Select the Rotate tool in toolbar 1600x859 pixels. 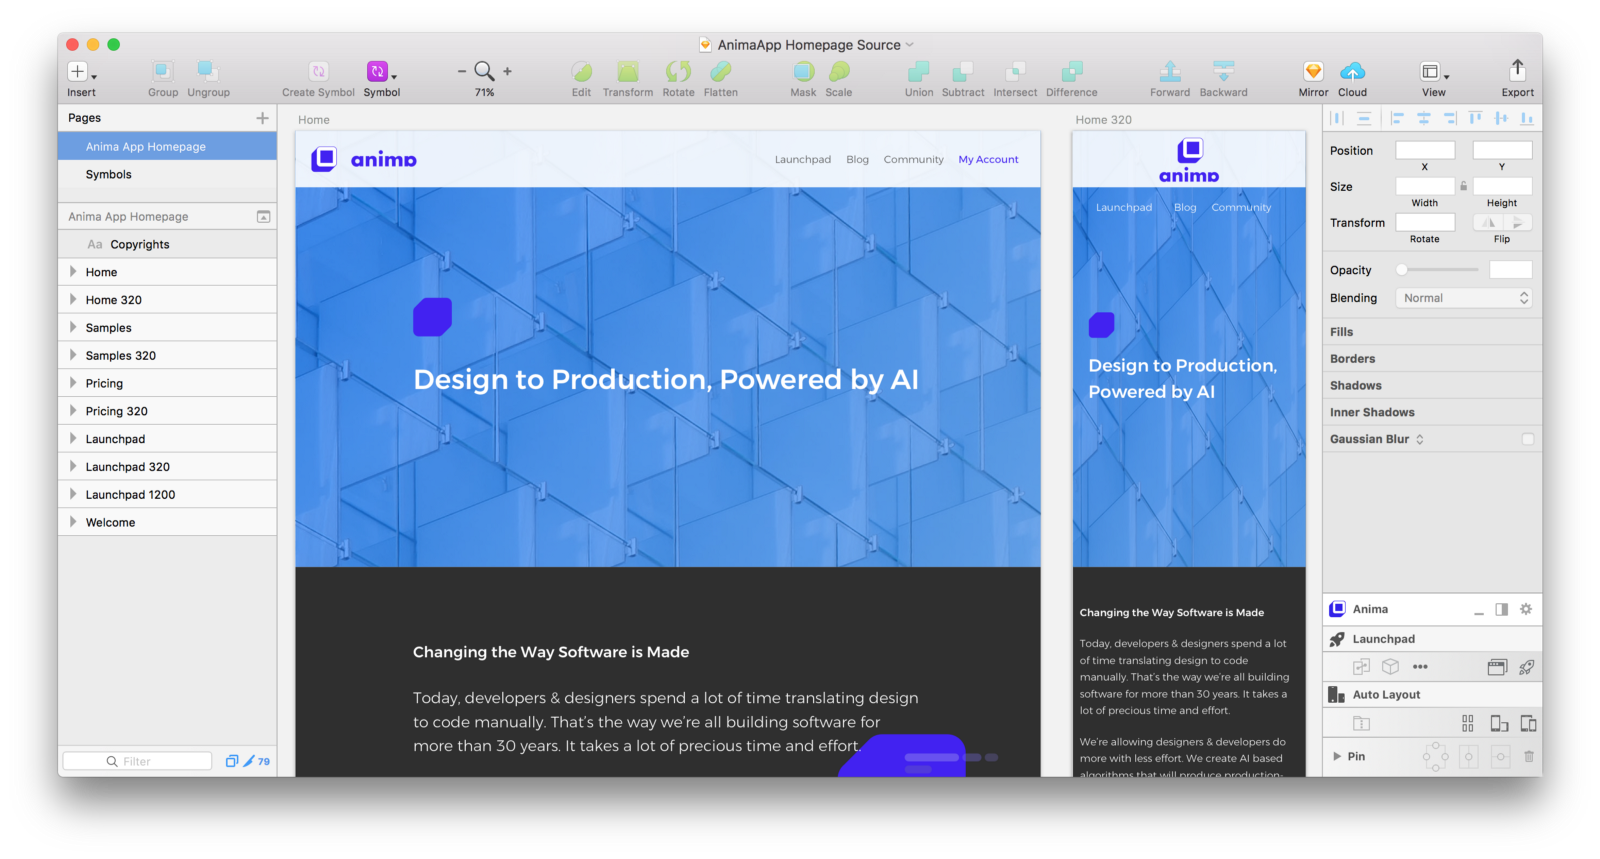point(678,71)
